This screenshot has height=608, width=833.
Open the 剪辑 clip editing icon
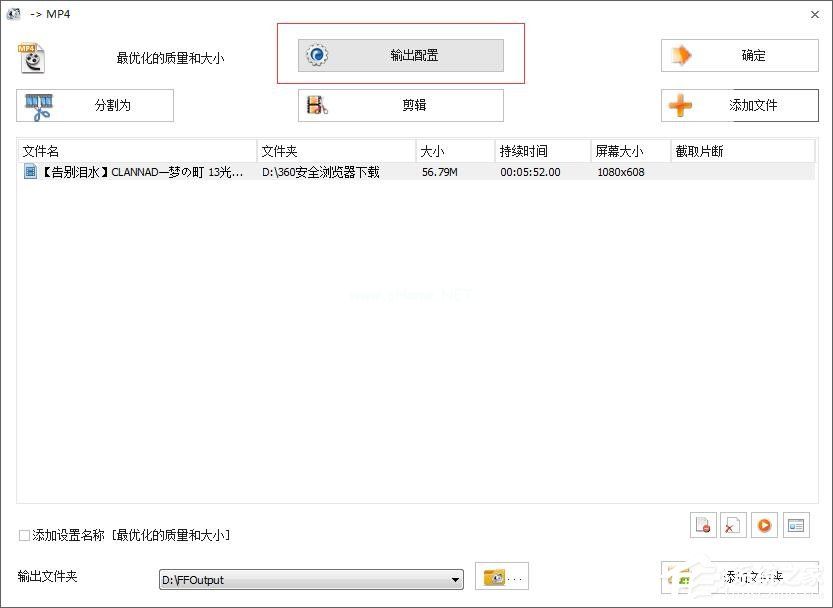(317, 105)
